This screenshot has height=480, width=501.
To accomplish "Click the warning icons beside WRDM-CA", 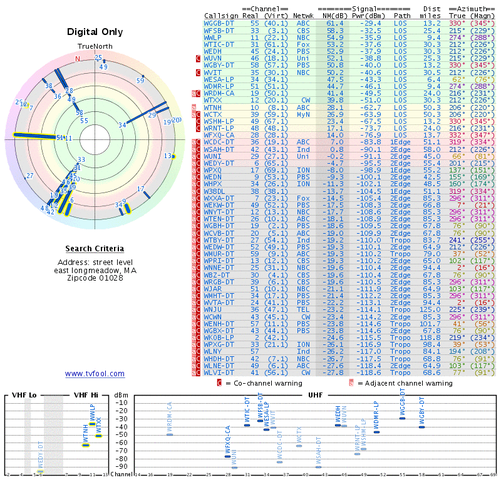I will coord(196,93).
